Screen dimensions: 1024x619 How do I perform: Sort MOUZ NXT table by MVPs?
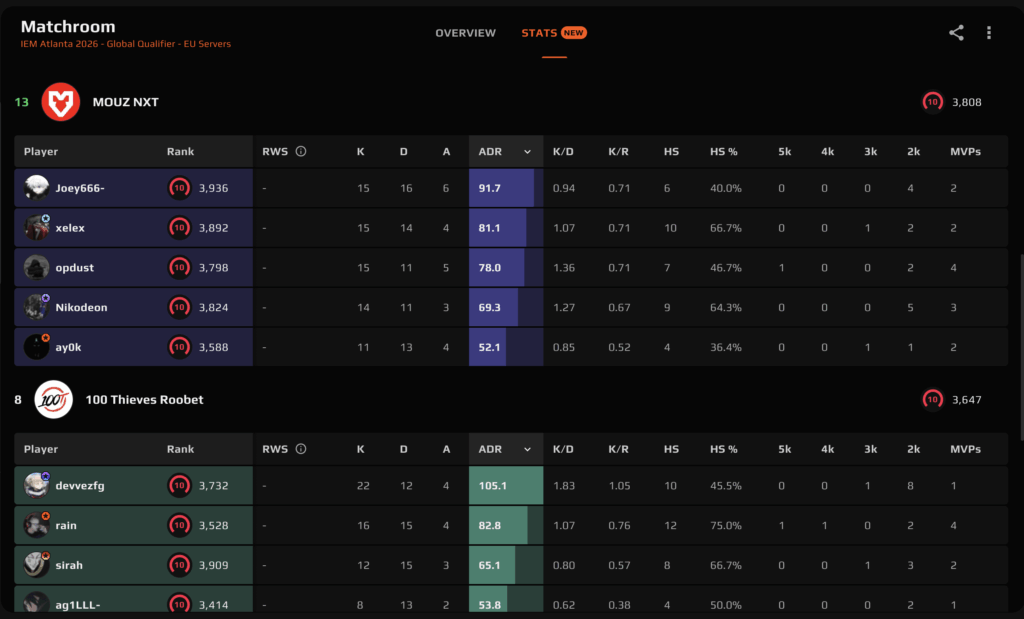[965, 151]
